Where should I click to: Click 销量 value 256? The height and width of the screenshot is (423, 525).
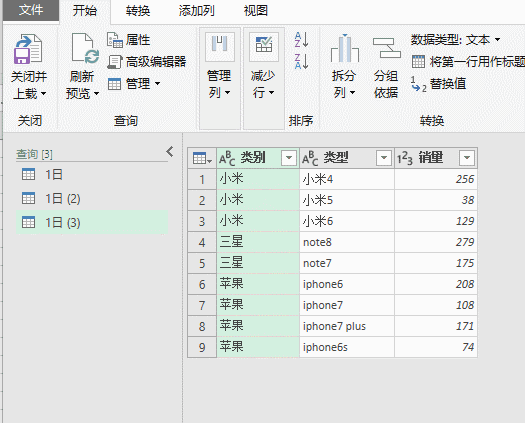click(x=436, y=180)
